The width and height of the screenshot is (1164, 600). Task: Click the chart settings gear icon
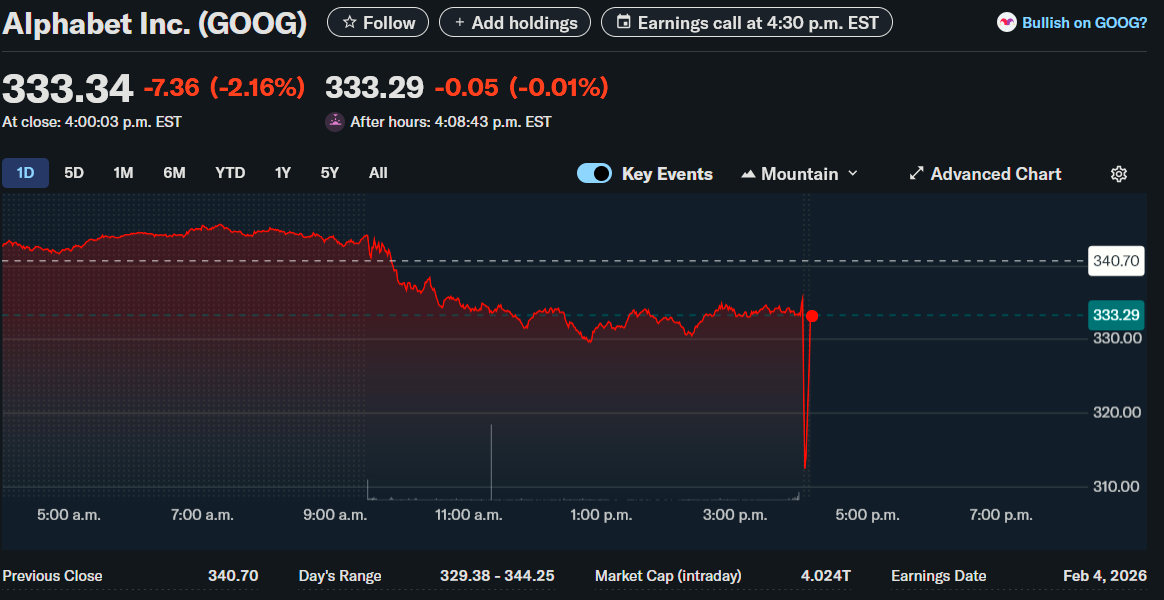pyautogui.click(x=1119, y=174)
